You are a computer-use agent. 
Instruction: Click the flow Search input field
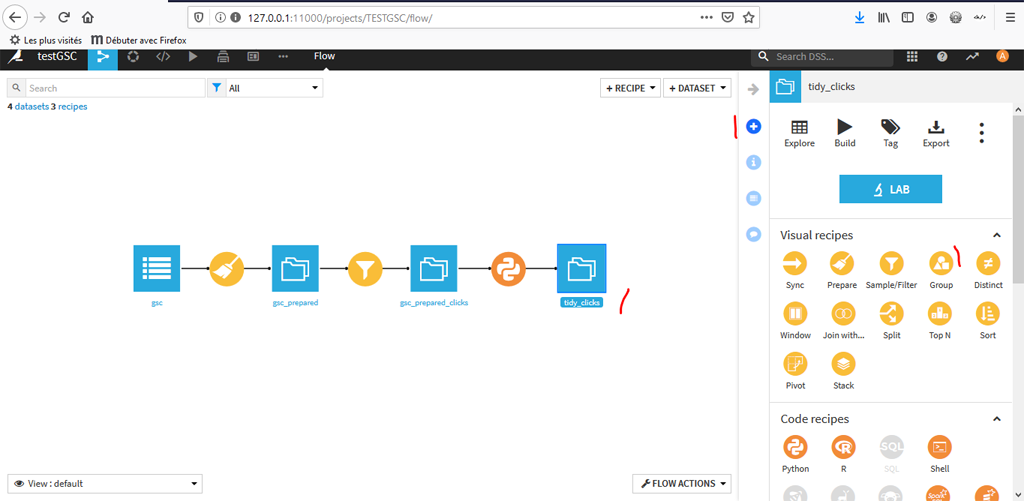coord(116,88)
